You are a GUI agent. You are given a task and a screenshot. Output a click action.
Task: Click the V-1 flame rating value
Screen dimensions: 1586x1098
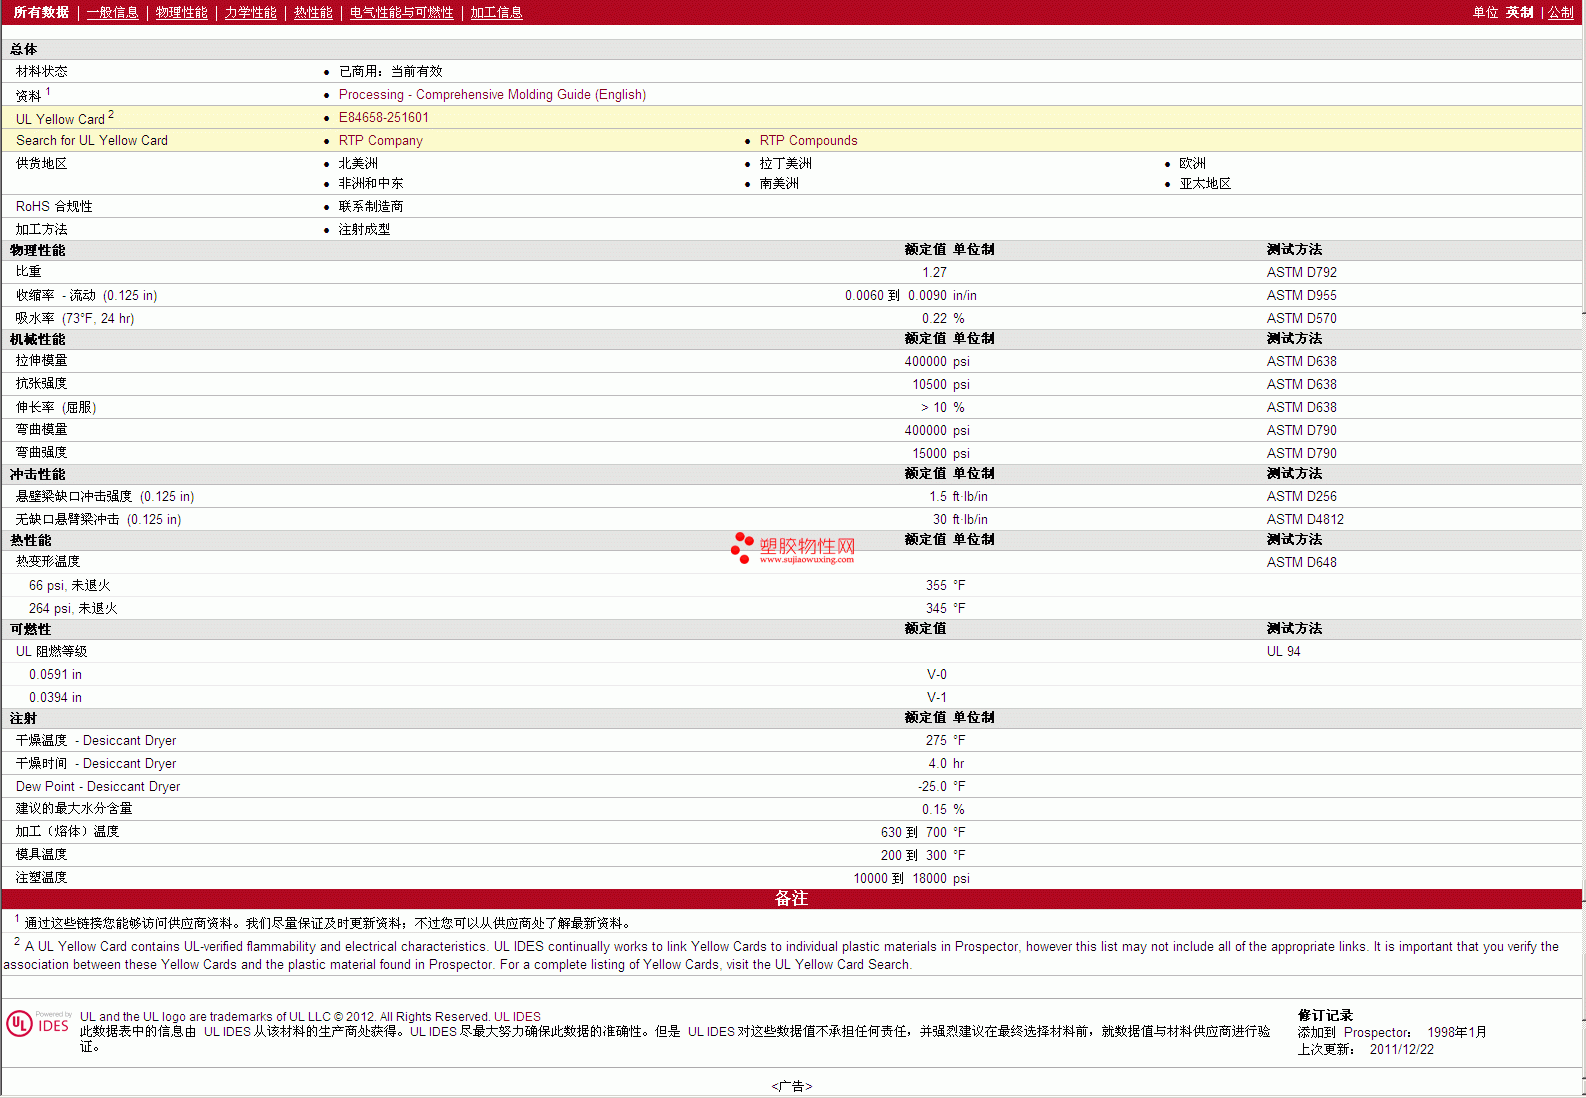tap(936, 697)
